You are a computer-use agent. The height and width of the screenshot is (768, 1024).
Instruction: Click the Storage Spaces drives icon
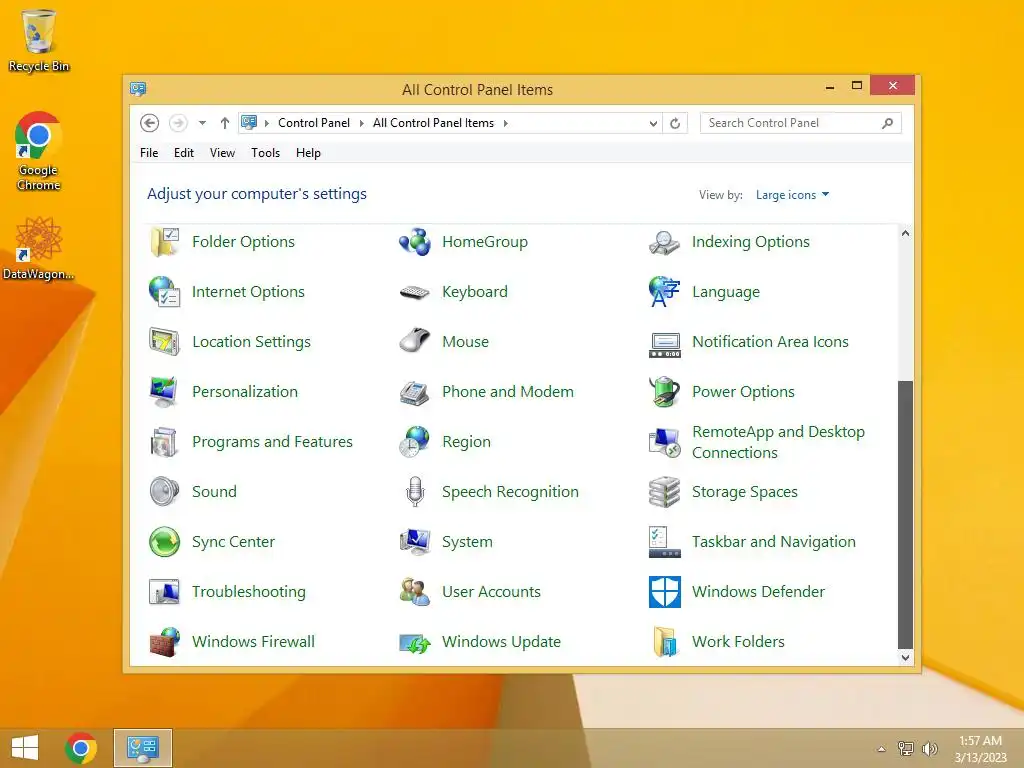click(664, 492)
